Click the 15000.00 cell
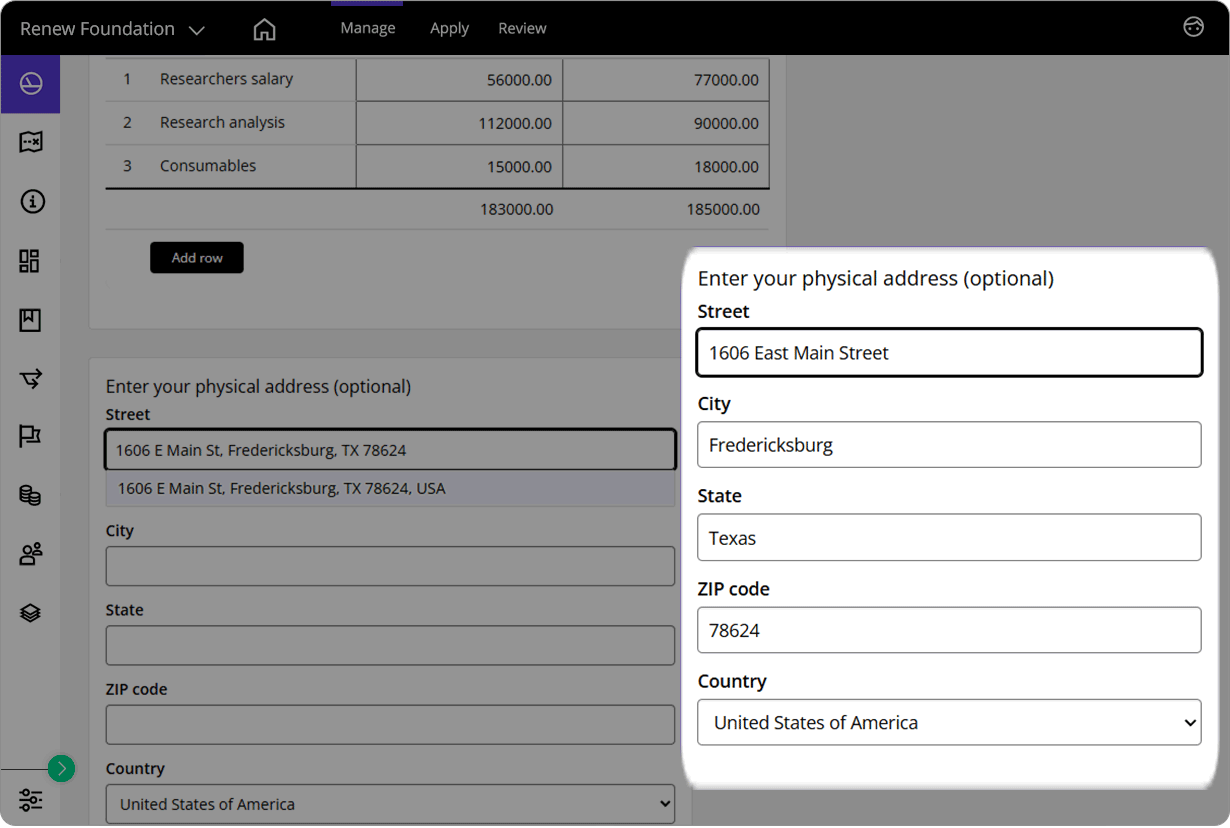The height and width of the screenshot is (828, 1230). point(459,166)
